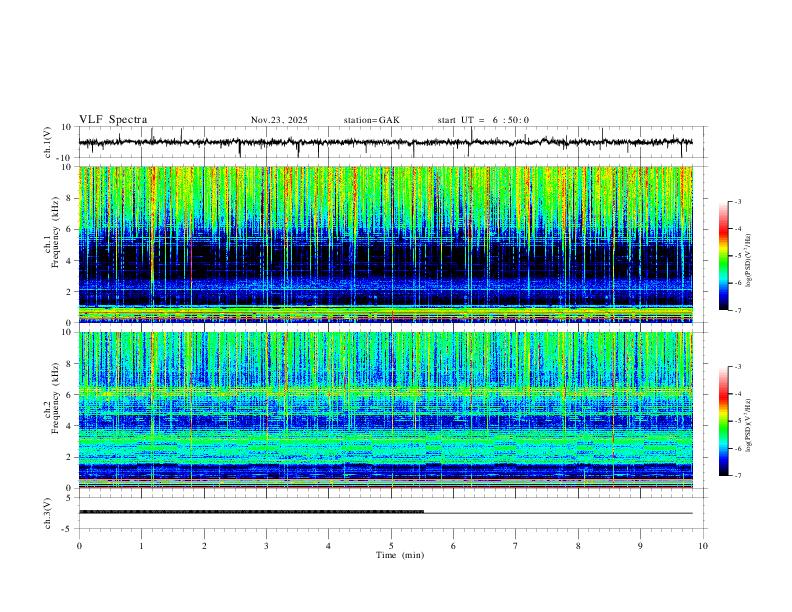
Task: Click the ch.3 signal trace line
Action: (385, 513)
